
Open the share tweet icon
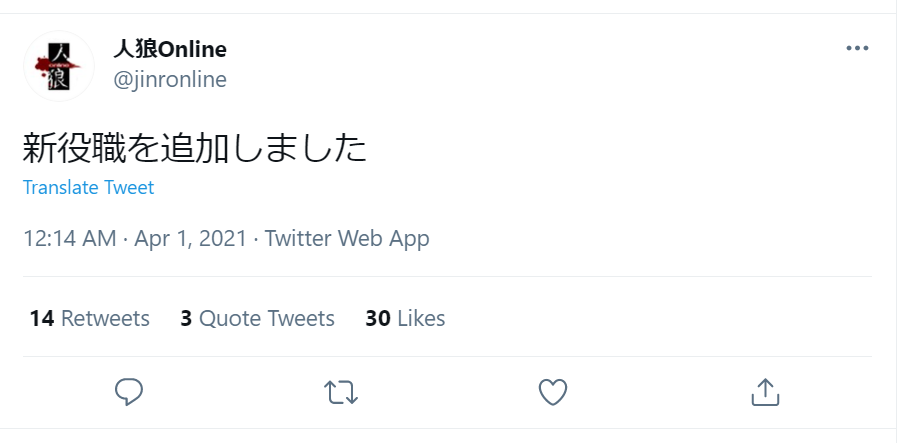(x=764, y=391)
